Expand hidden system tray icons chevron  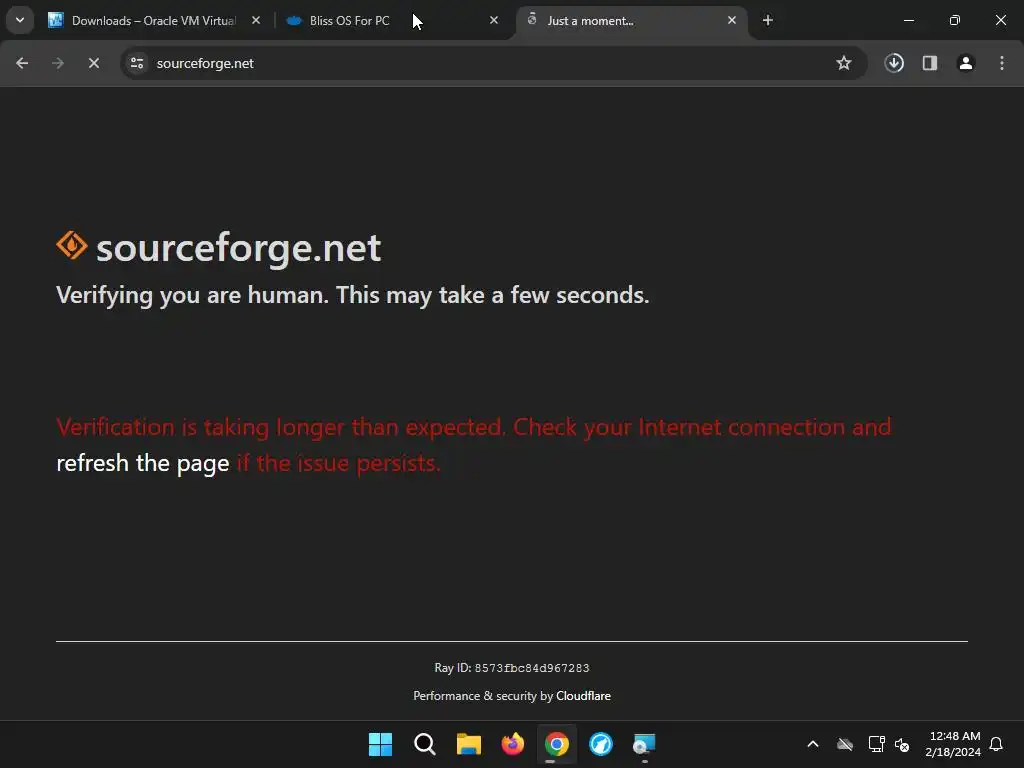tap(813, 744)
